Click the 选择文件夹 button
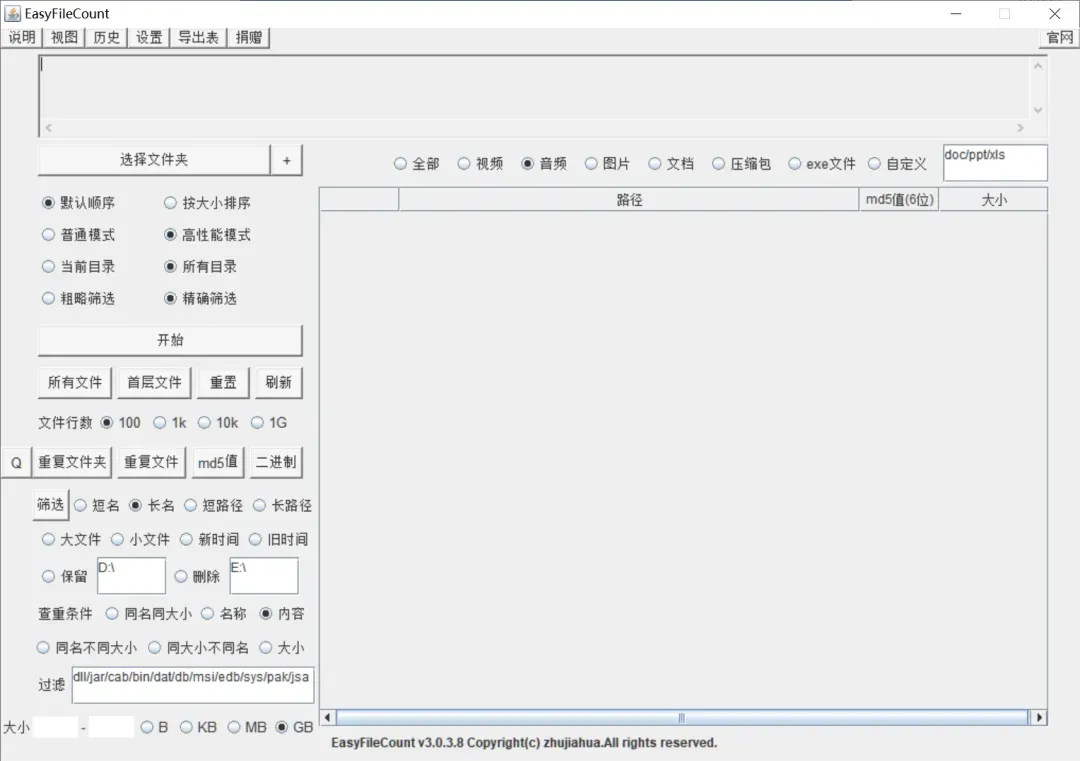 (154, 160)
